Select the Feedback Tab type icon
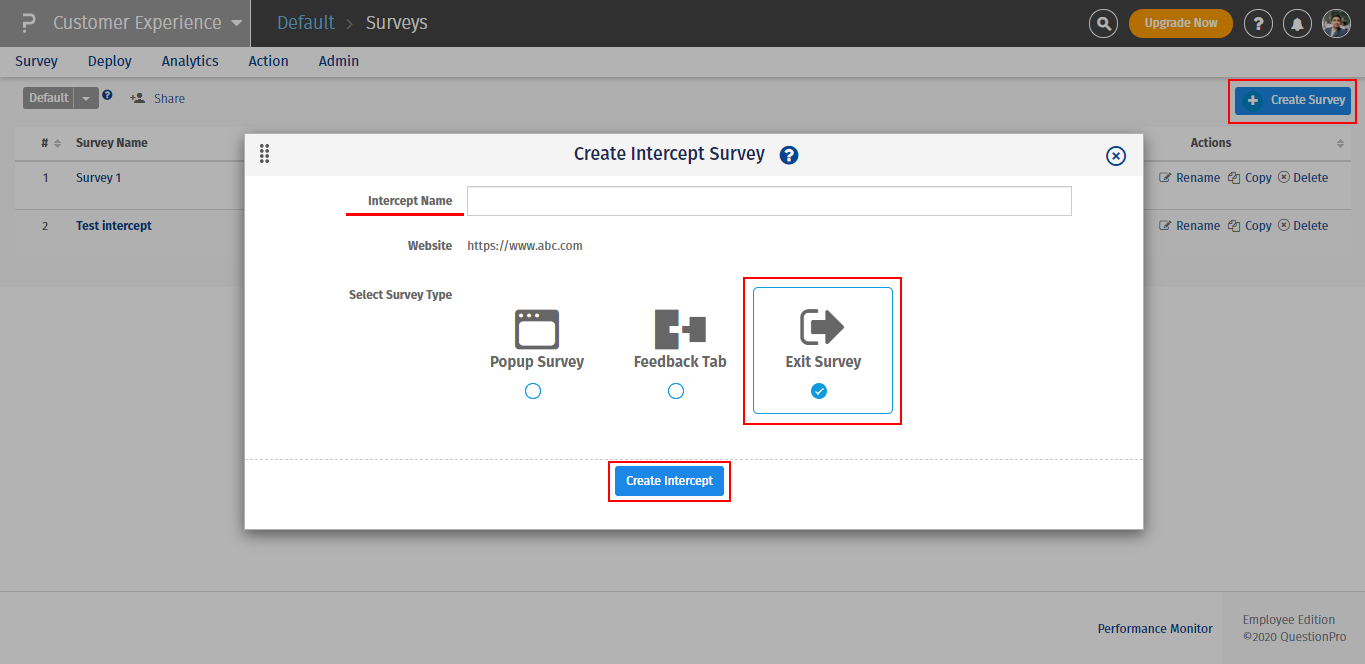The image size is (1365, 664). coord(679,328)
